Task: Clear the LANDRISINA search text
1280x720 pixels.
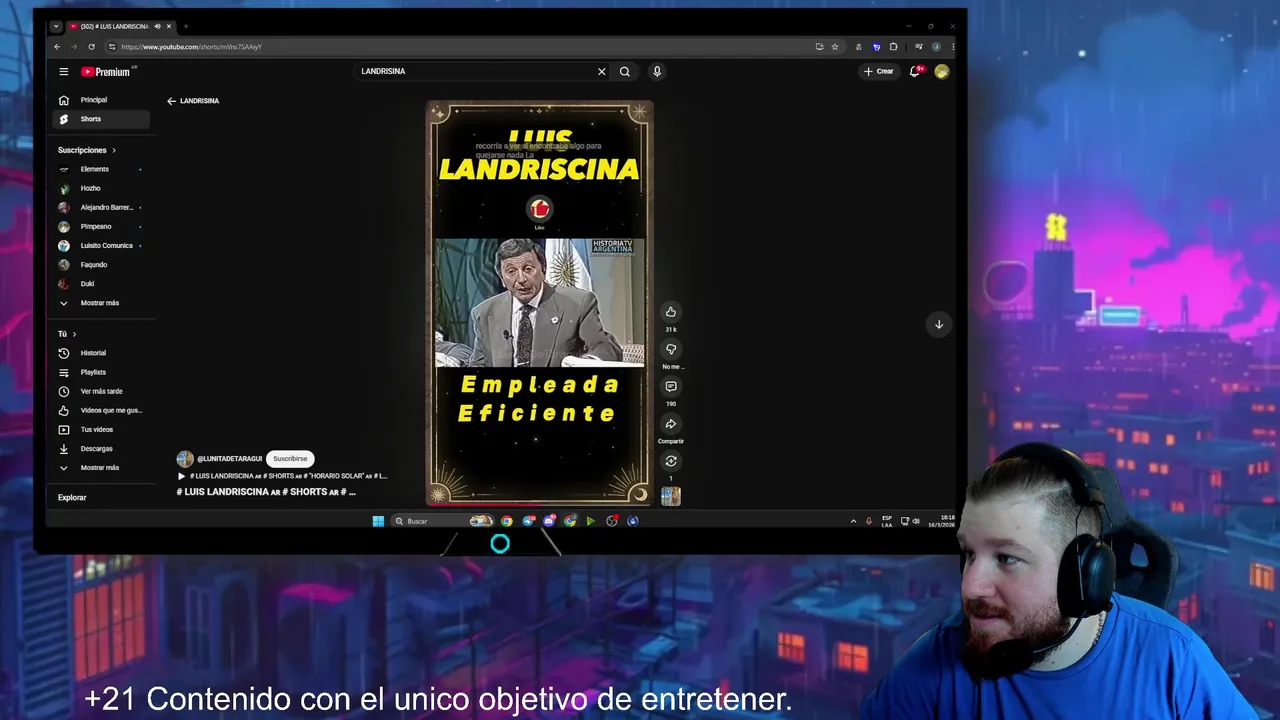Action: pos(602,71)
